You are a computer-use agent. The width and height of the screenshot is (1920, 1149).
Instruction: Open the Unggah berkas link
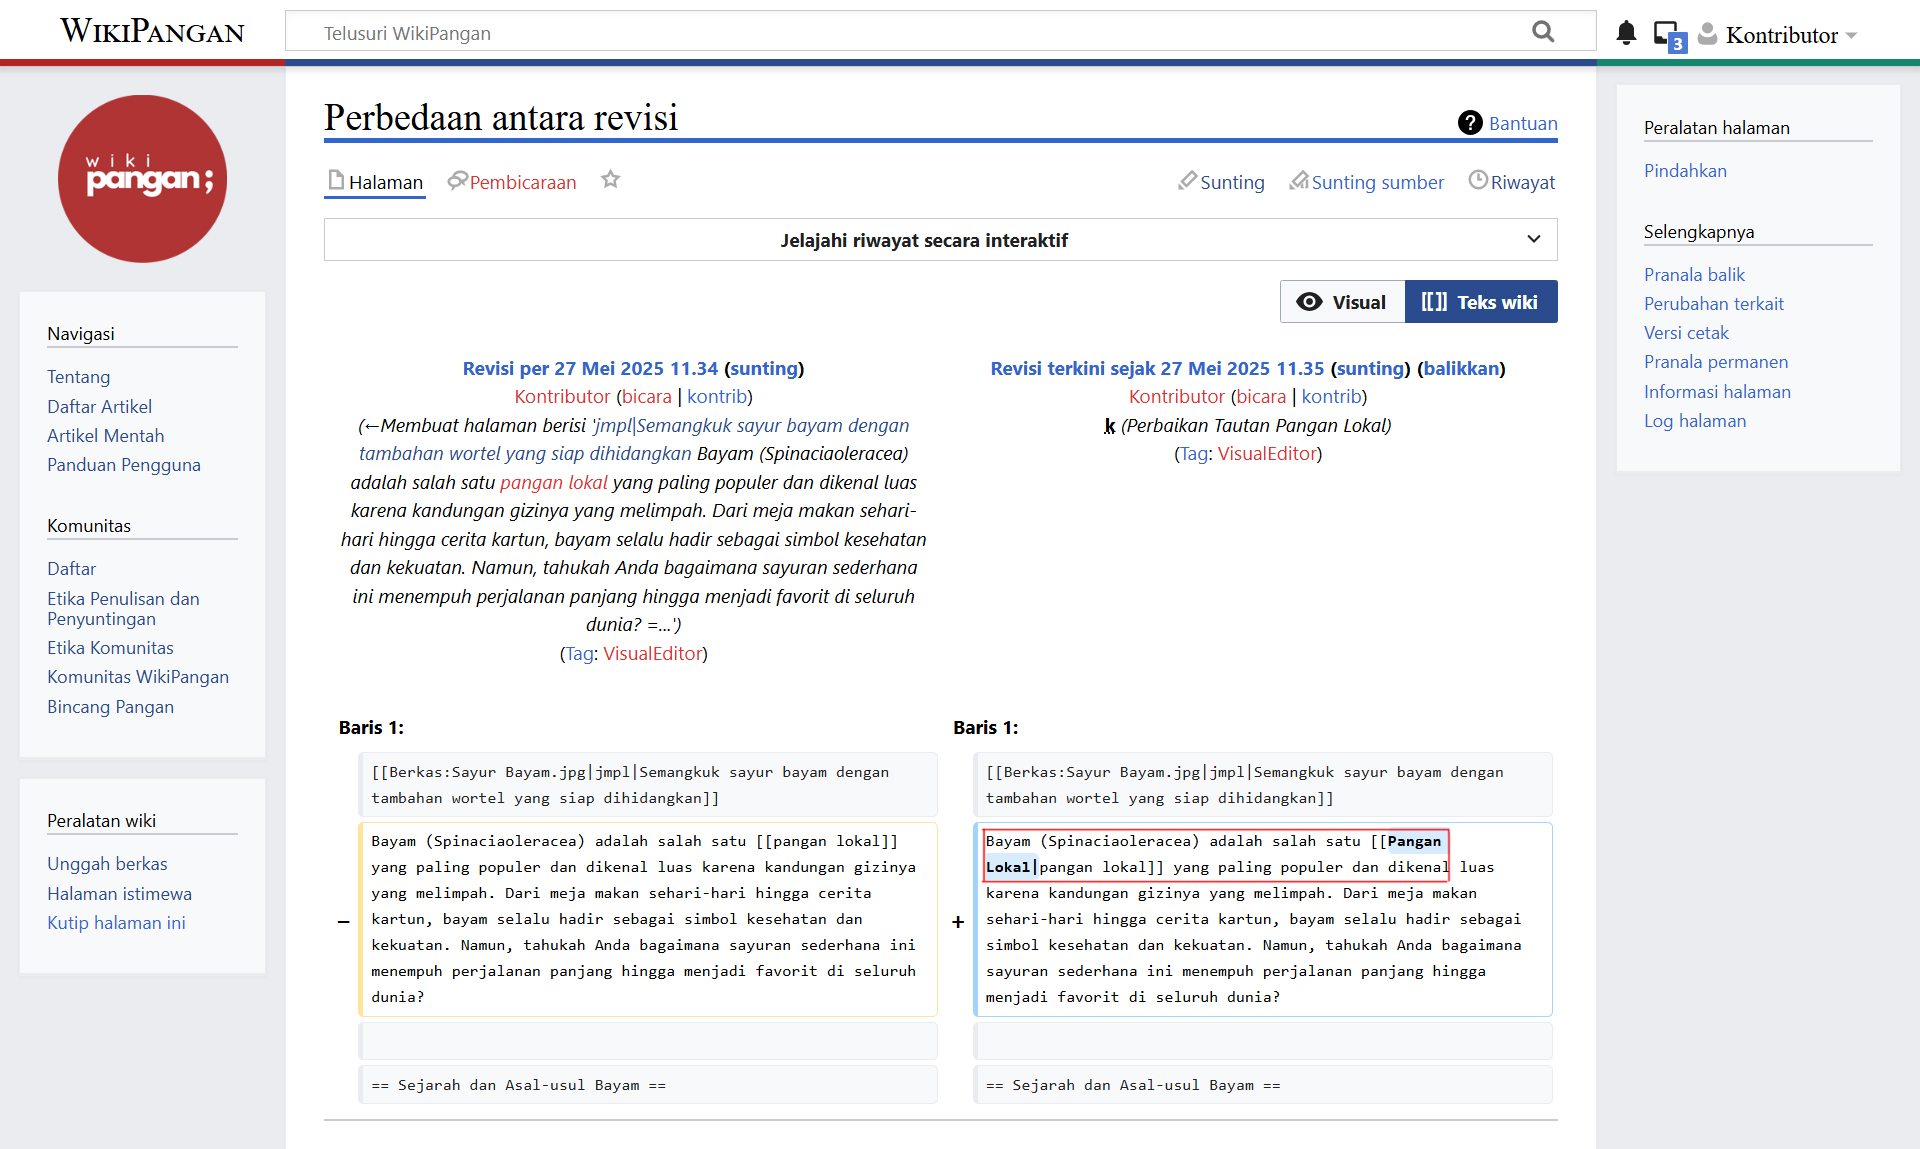click(x=107, y=863)
